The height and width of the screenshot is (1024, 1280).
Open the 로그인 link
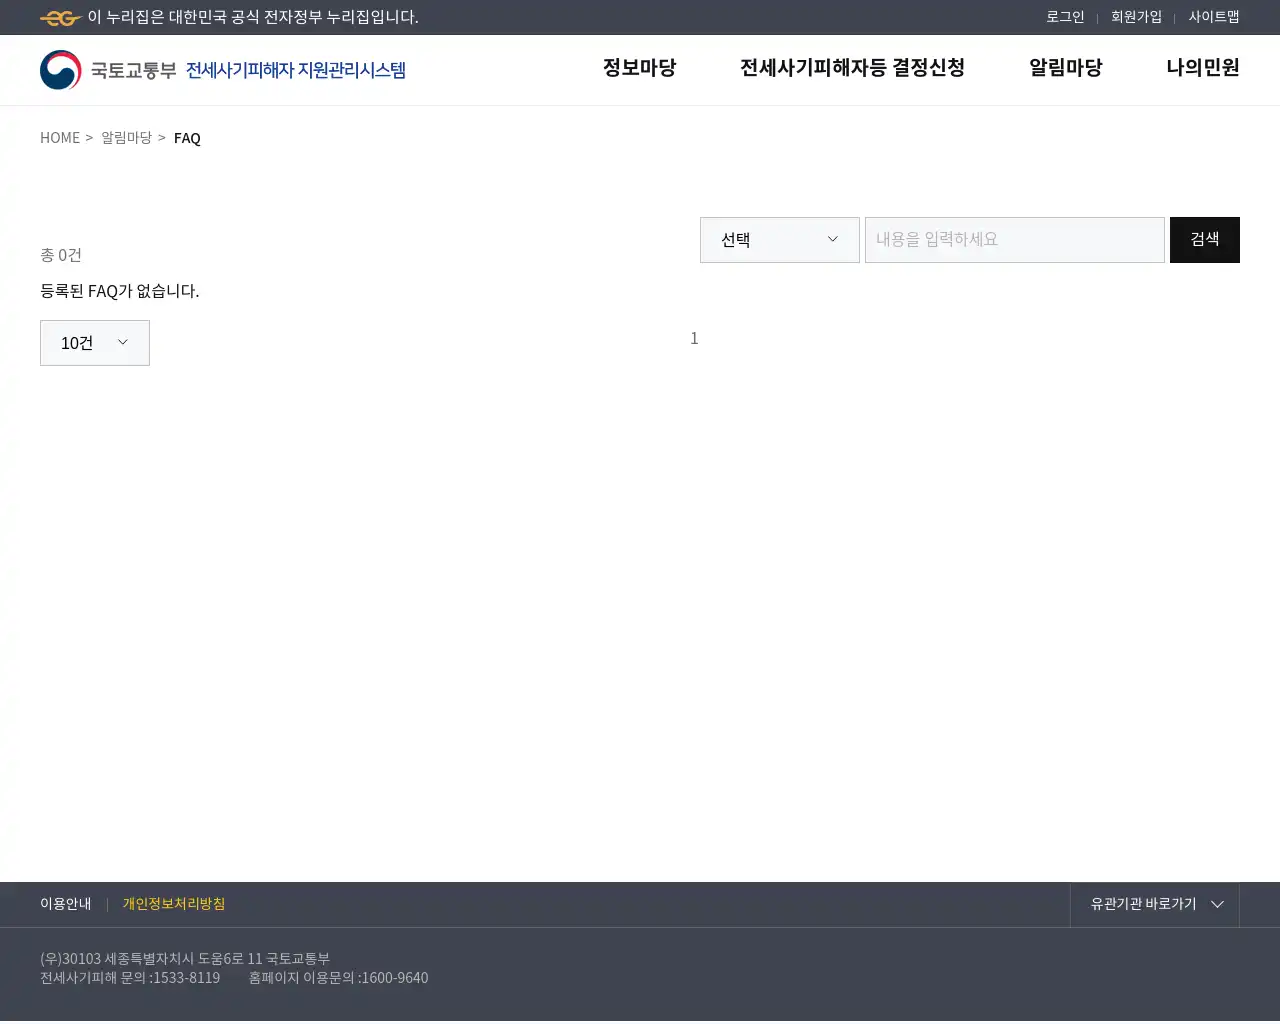1065,17
